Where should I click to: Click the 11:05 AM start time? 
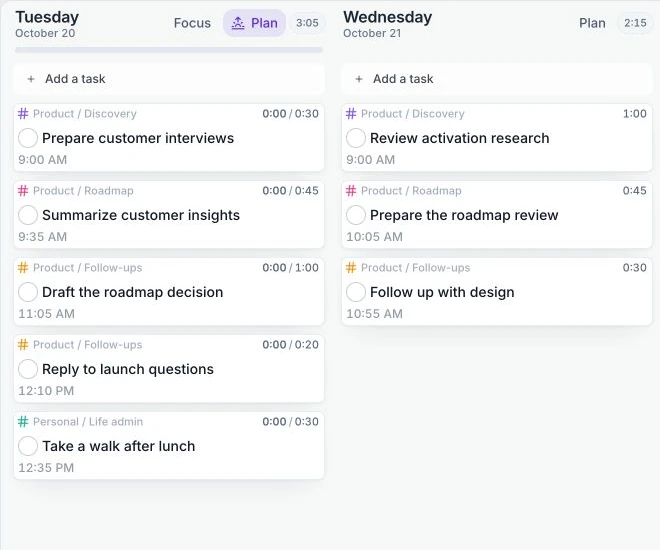[x=46, y=314]
